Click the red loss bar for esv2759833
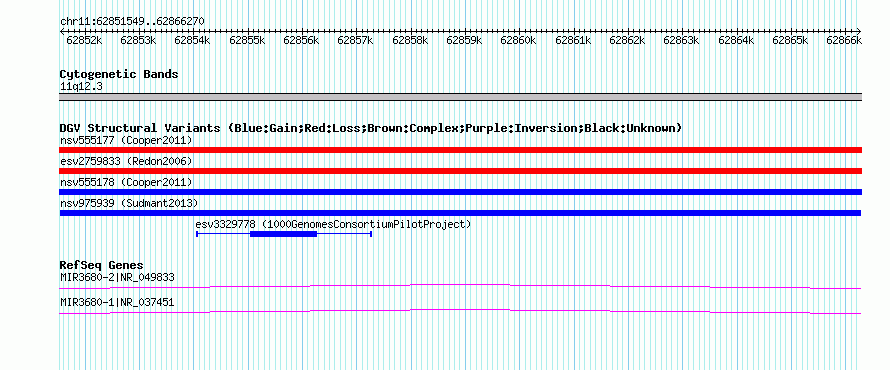 [460, 171]
